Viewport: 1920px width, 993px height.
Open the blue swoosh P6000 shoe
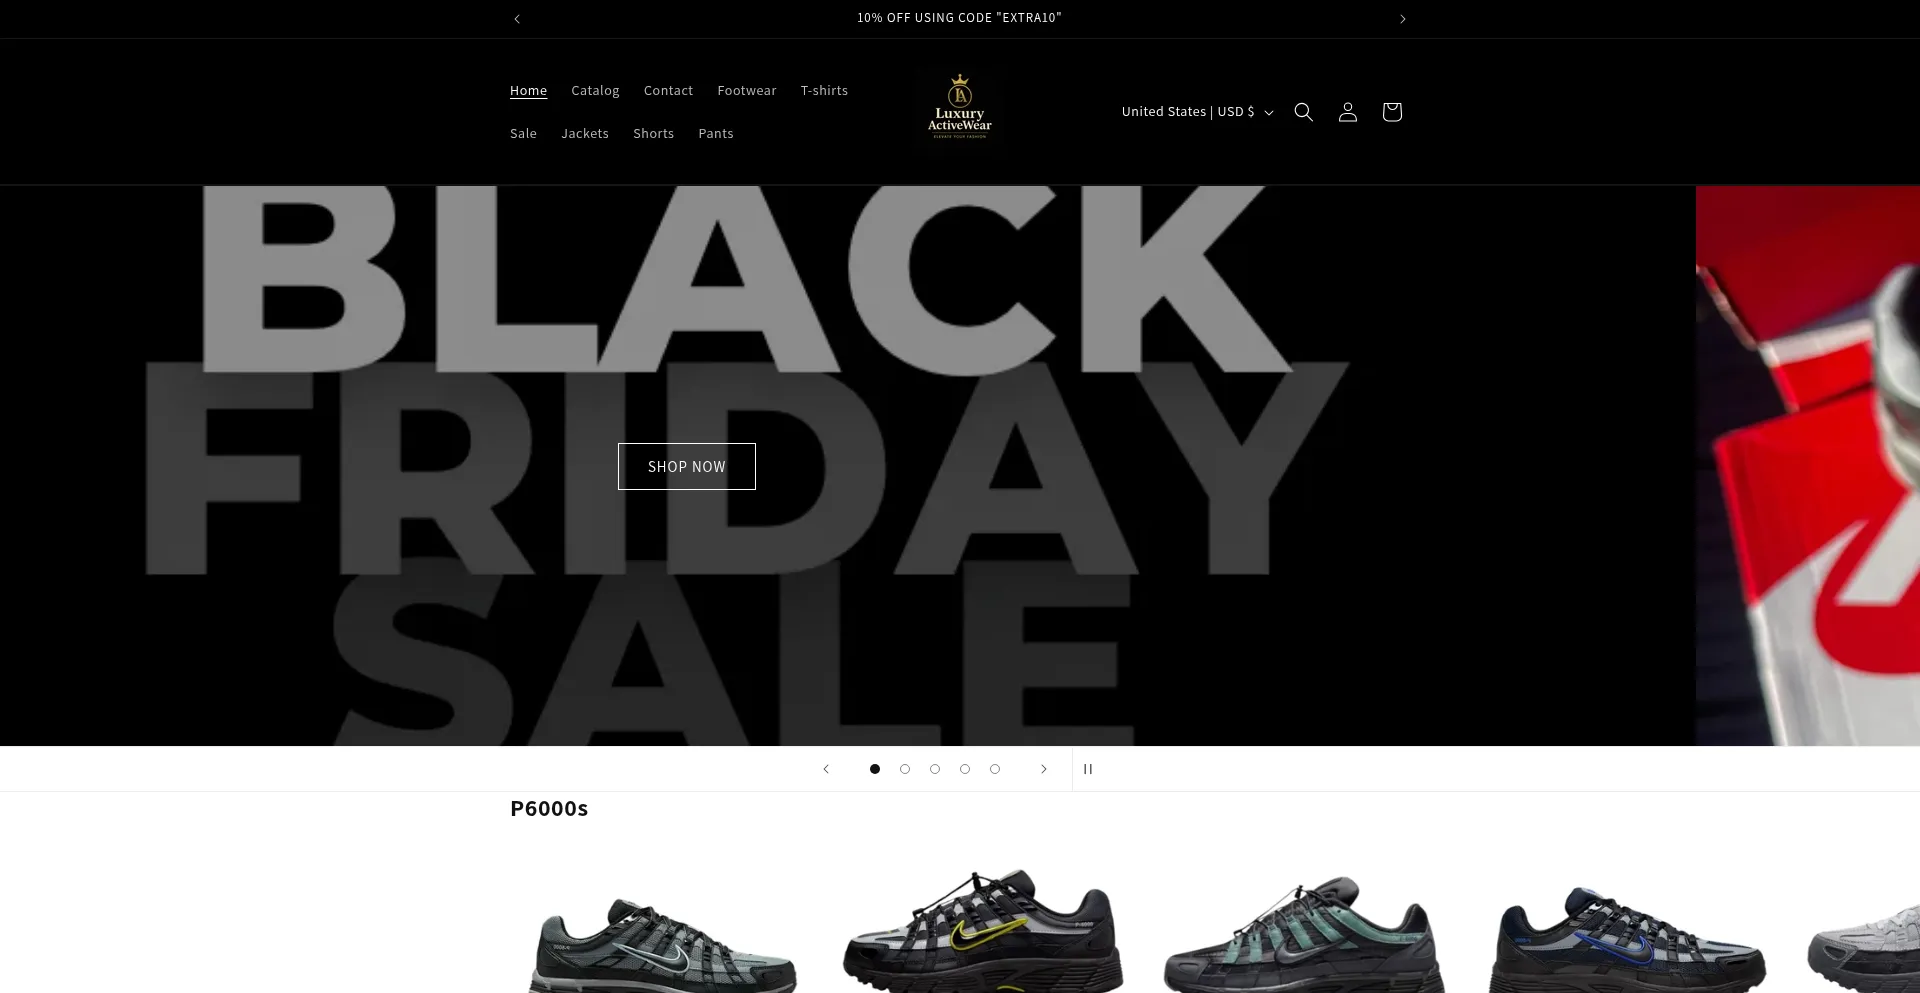[x=1627, y=936]
